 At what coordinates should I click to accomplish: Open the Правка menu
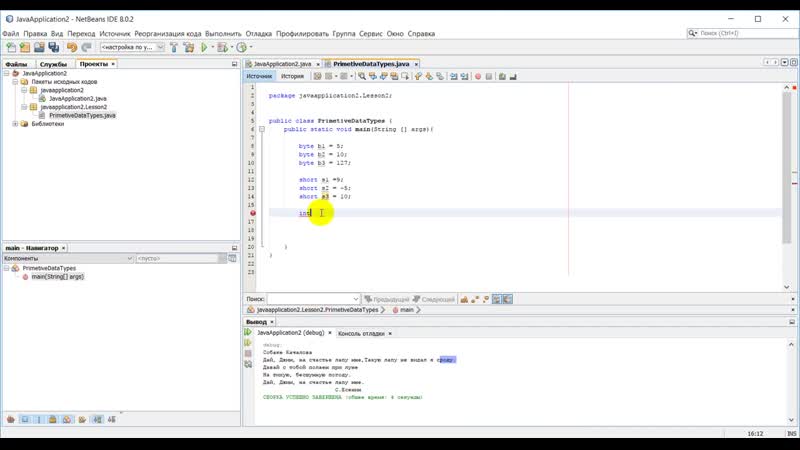(x=35, y=34)
